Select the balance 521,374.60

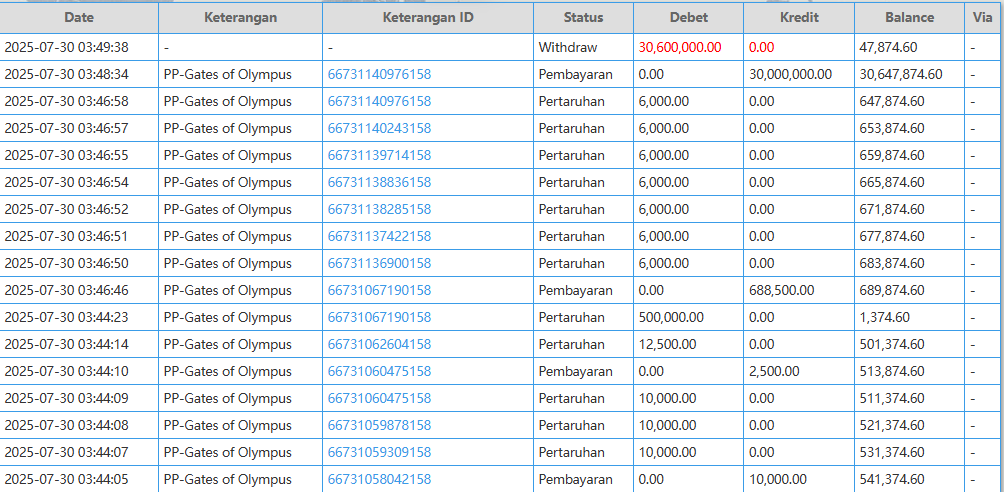tap(892, 425)
